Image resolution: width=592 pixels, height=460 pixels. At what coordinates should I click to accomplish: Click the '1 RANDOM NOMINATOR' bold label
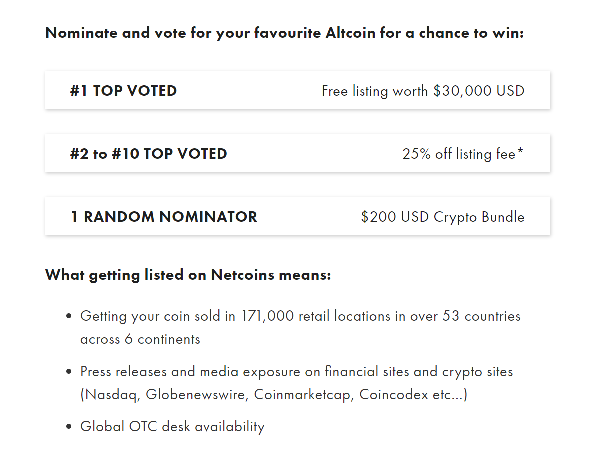click(164, 217)
